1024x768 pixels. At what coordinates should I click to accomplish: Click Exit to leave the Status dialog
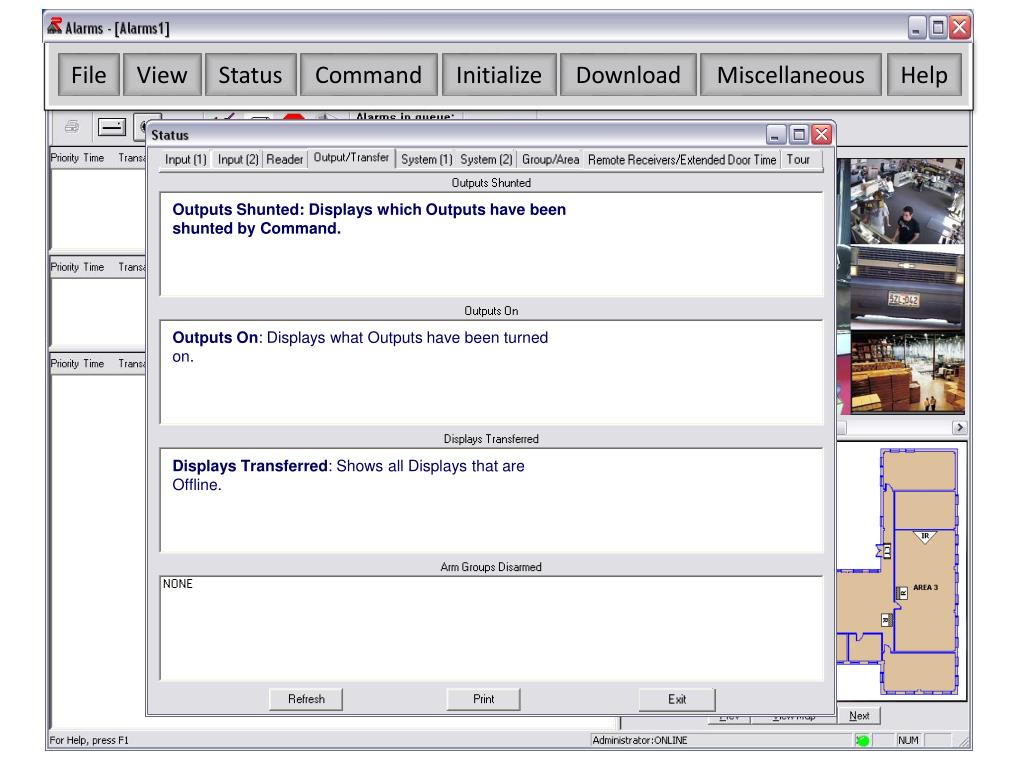point(677,699)
